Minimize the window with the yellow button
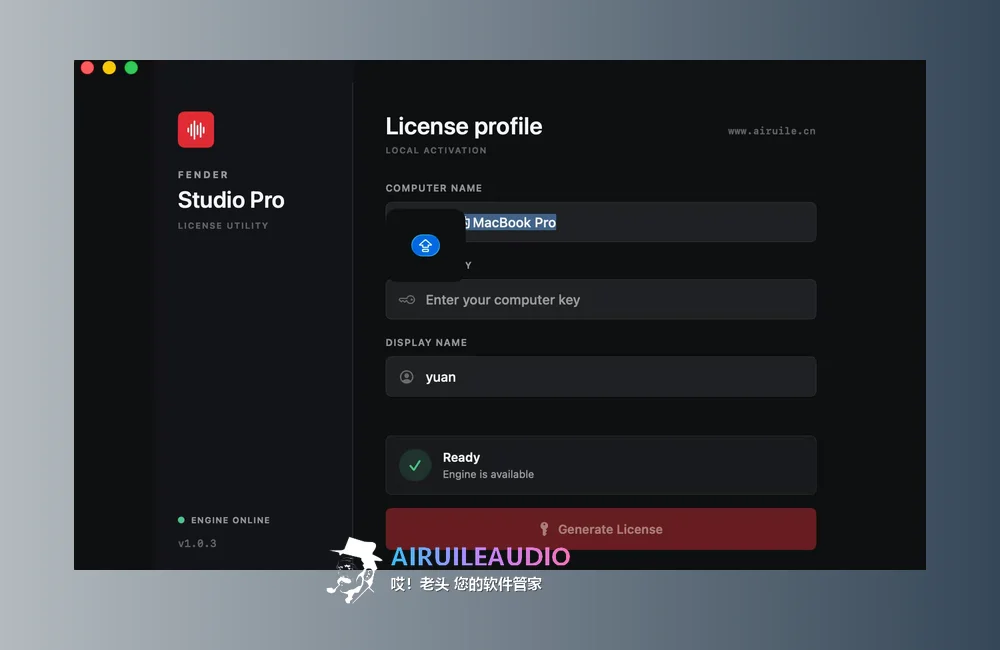This screenshot has height=650, width=1000. pyautogui.click(x=109, y=68)
